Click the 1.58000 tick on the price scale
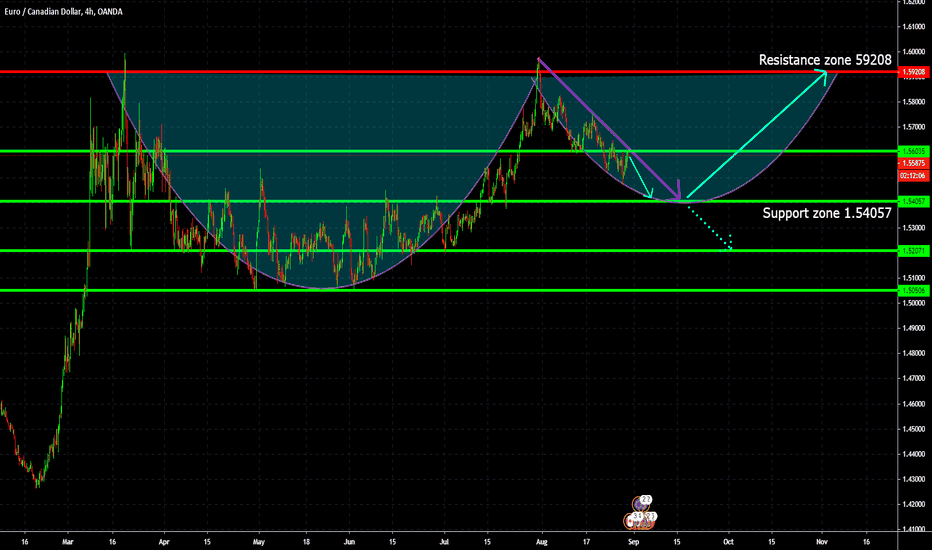 (914, 102)
